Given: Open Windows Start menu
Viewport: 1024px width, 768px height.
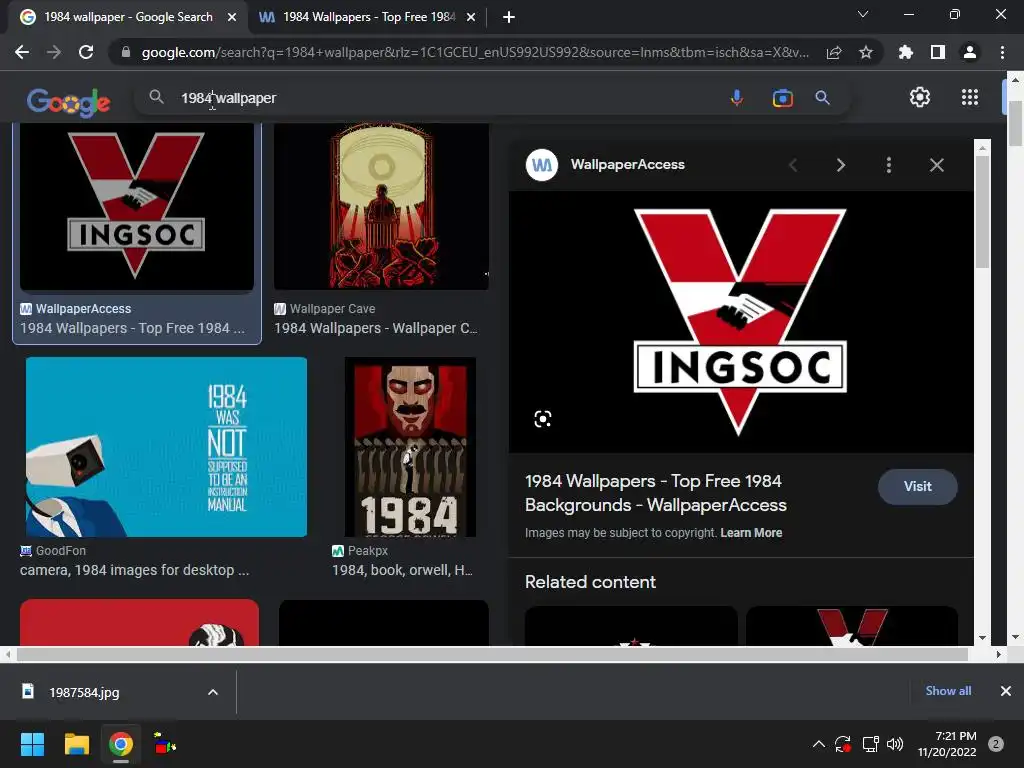Looking at the screenshot, I should 32,744.
